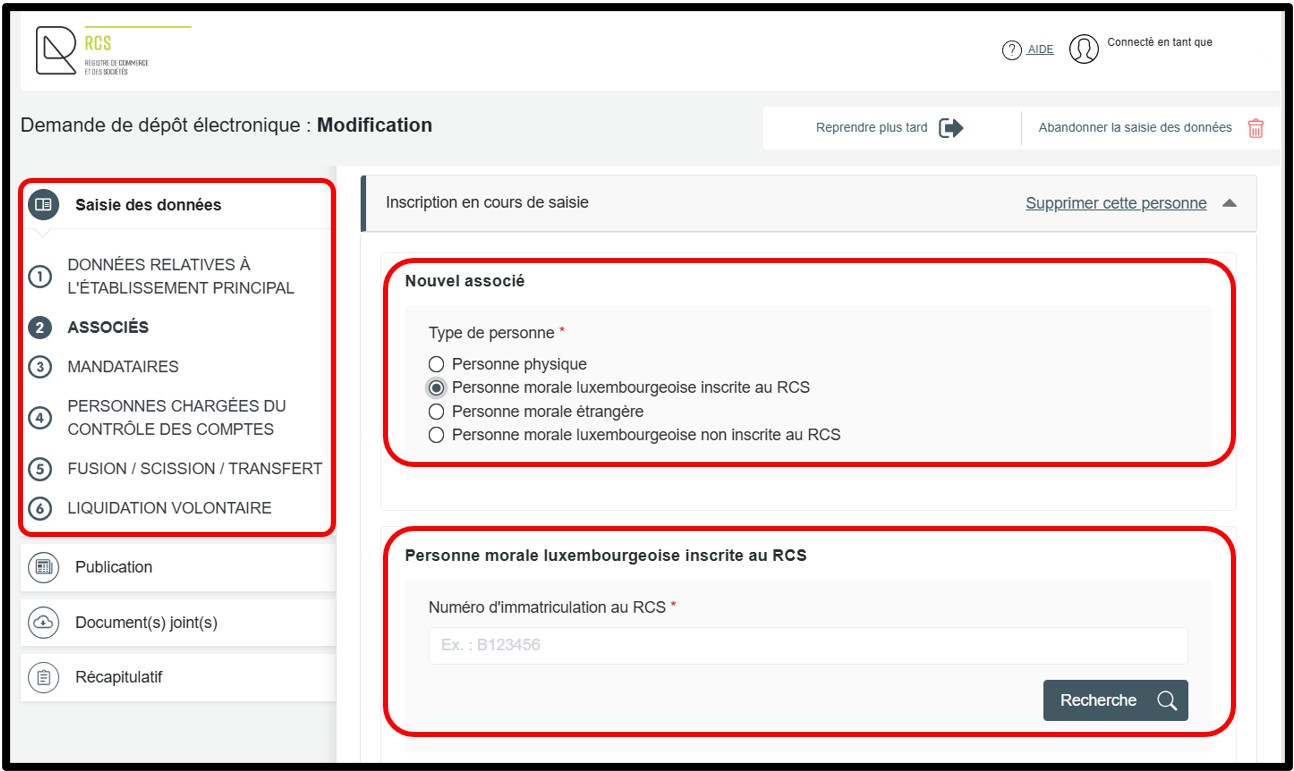Click the Supprimer cette personne link
Screen dimensions: 1294x771
(1115, 203)
